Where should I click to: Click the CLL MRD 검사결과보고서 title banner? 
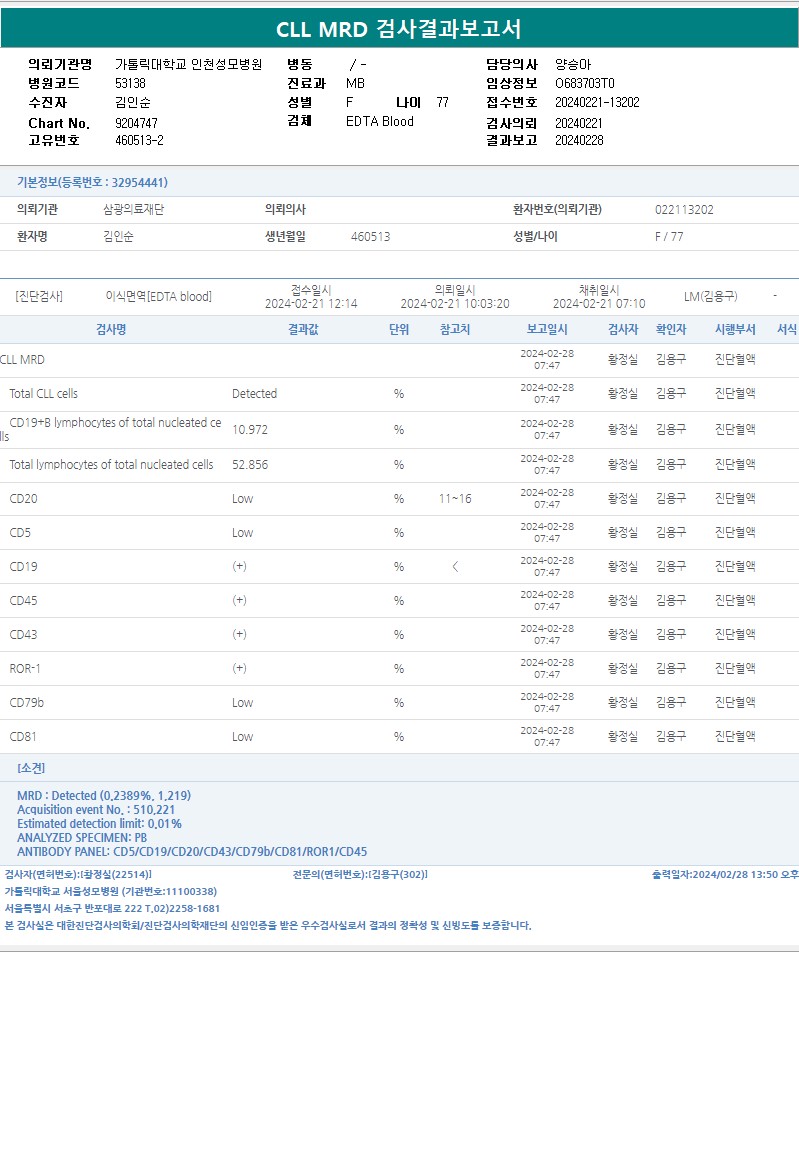[399, 29]
